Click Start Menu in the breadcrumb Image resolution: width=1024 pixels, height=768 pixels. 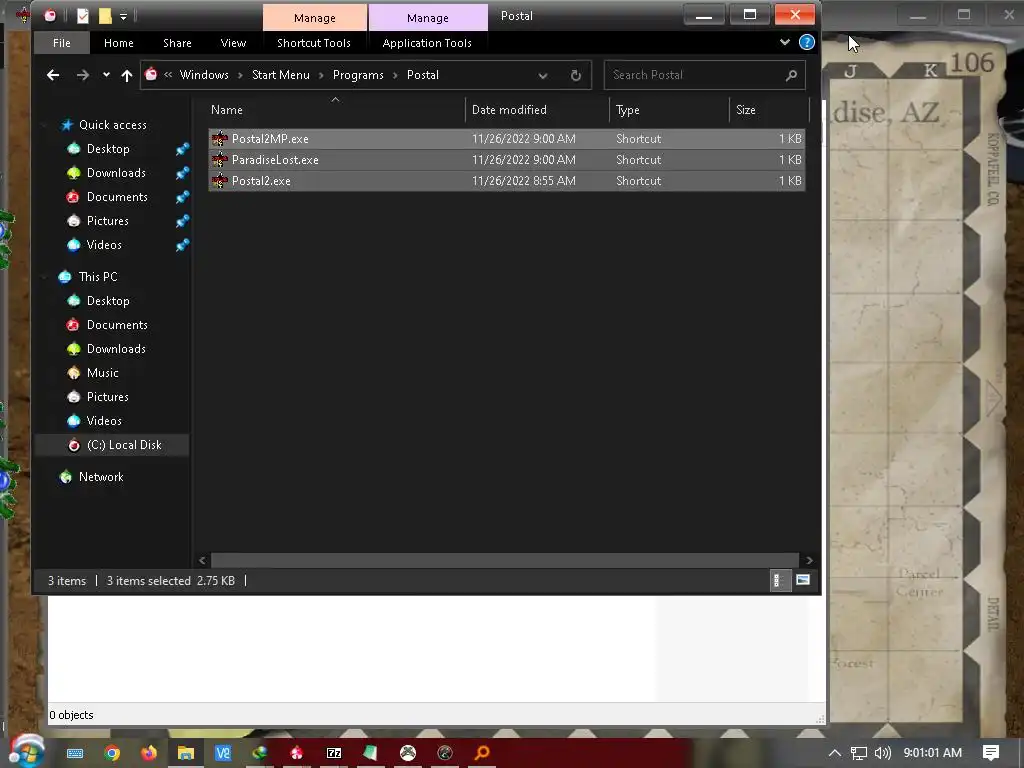coord(281,75)
